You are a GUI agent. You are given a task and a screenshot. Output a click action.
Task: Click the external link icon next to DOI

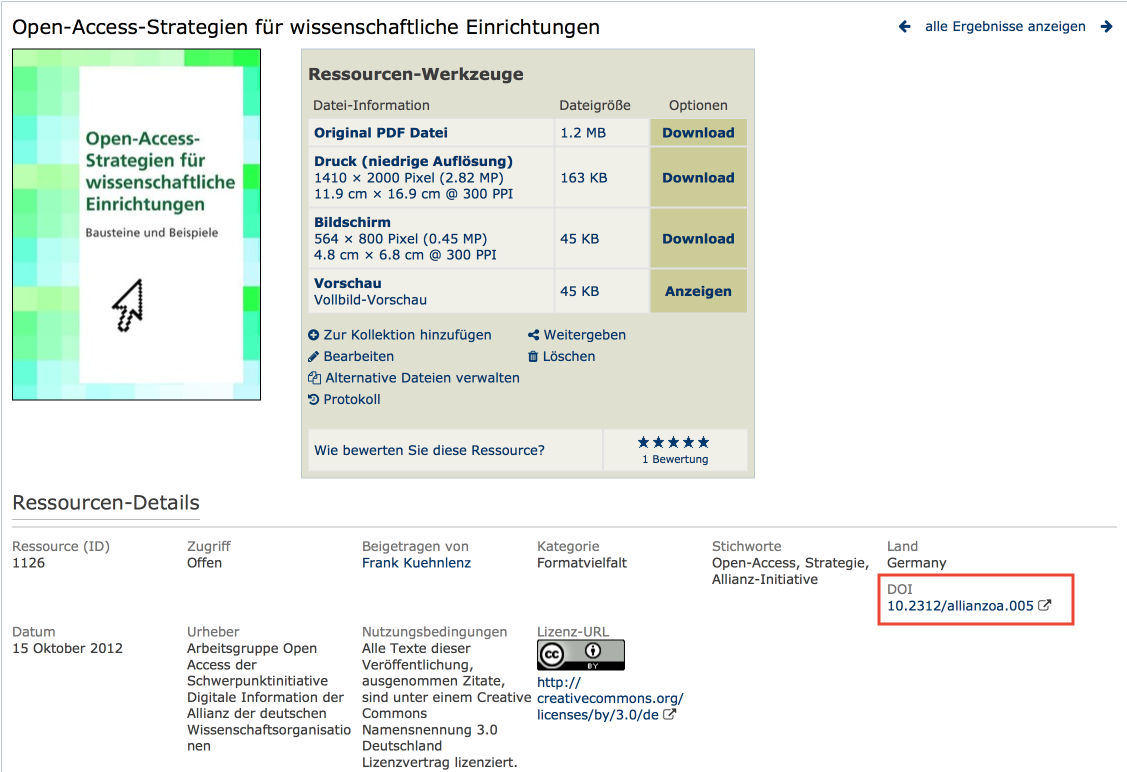[x=1045, y=606]
